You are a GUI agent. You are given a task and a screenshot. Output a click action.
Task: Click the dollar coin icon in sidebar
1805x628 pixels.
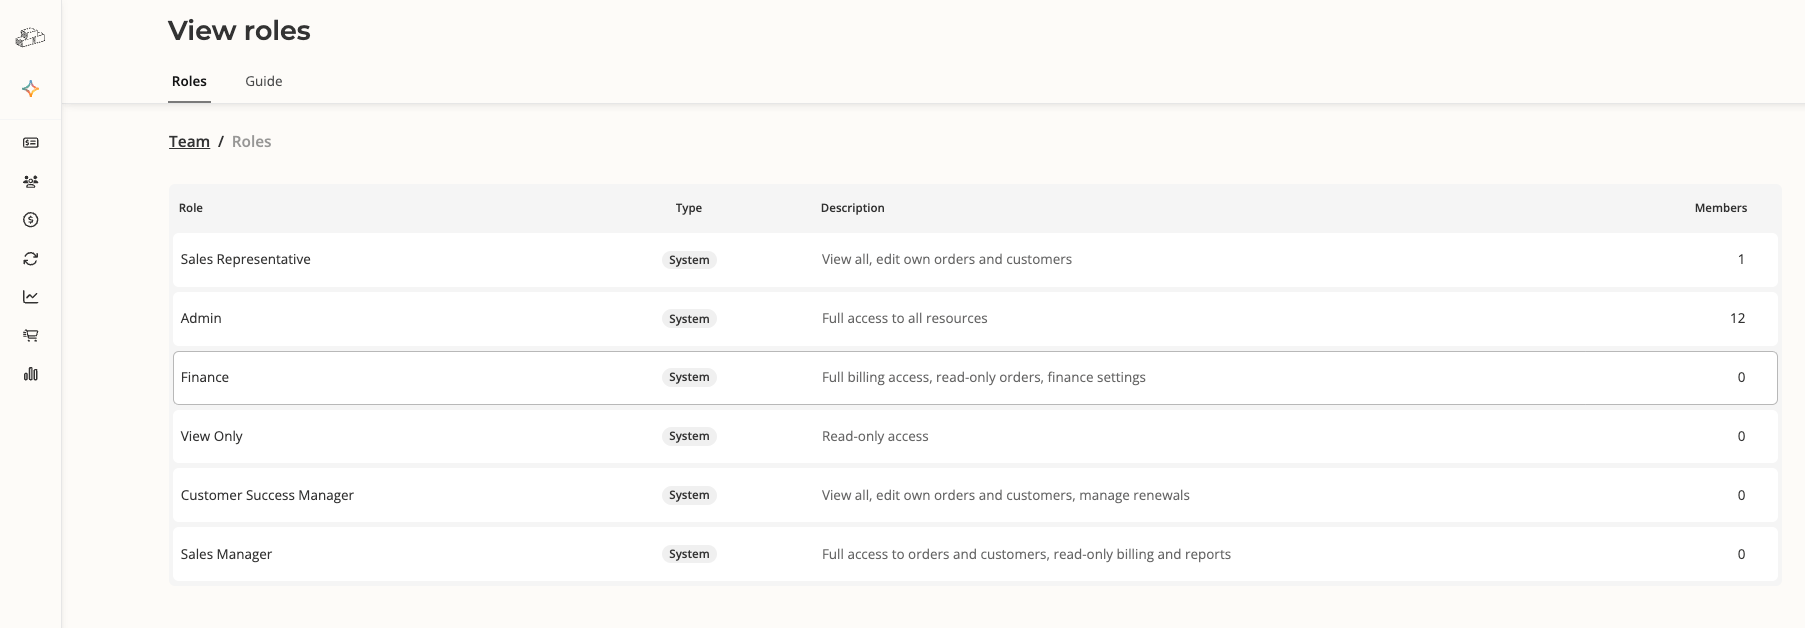pyautogui.click(x=30, y=220)
